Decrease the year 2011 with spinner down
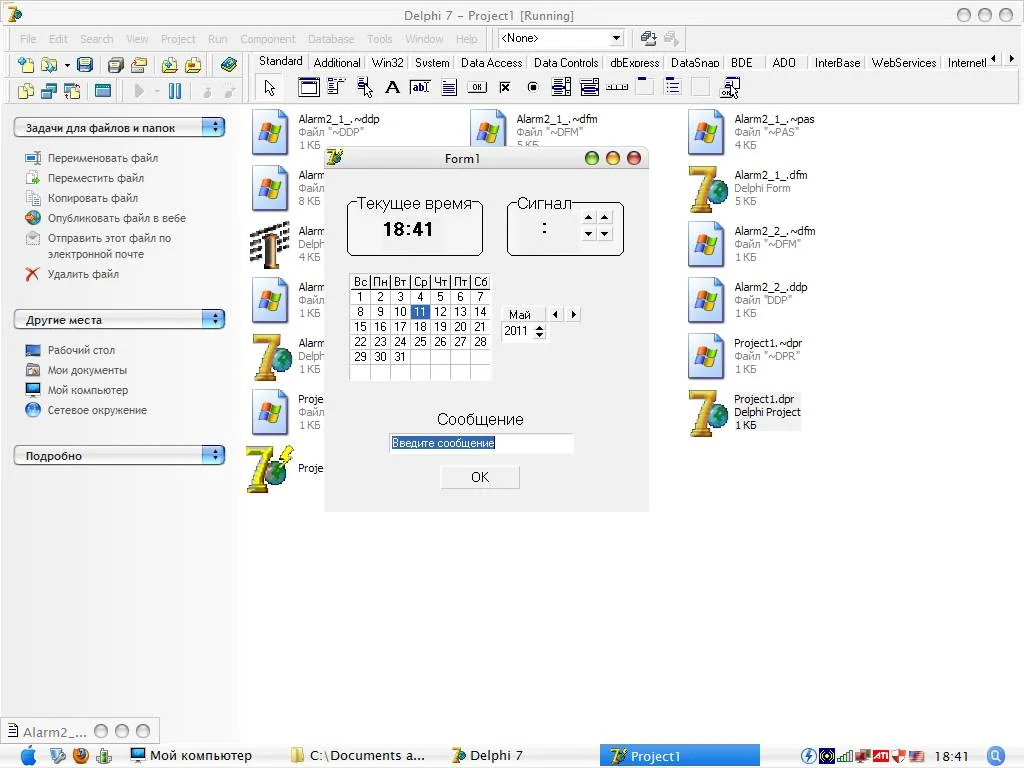The image size is (1024, 768). click(x=539, y=335)
